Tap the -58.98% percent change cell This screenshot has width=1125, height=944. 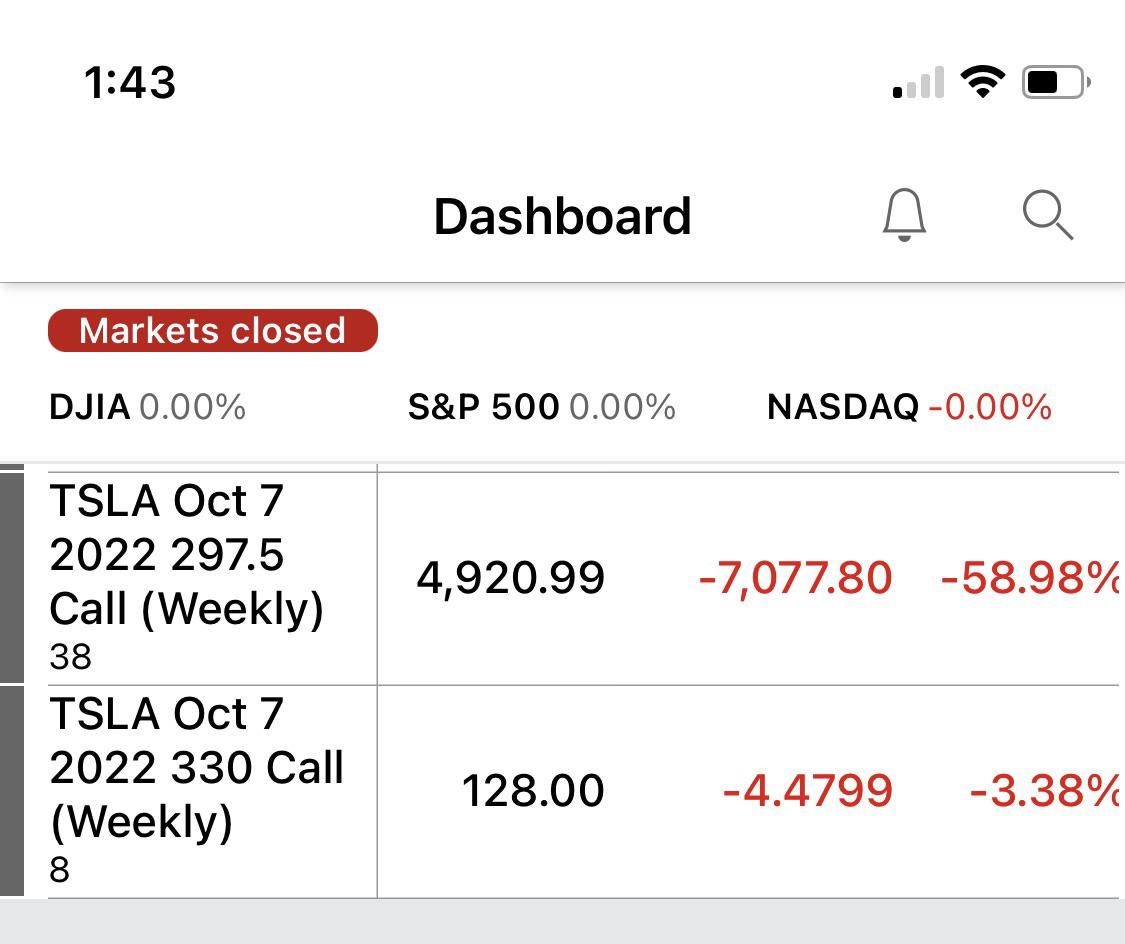(x=1030, y=578)
